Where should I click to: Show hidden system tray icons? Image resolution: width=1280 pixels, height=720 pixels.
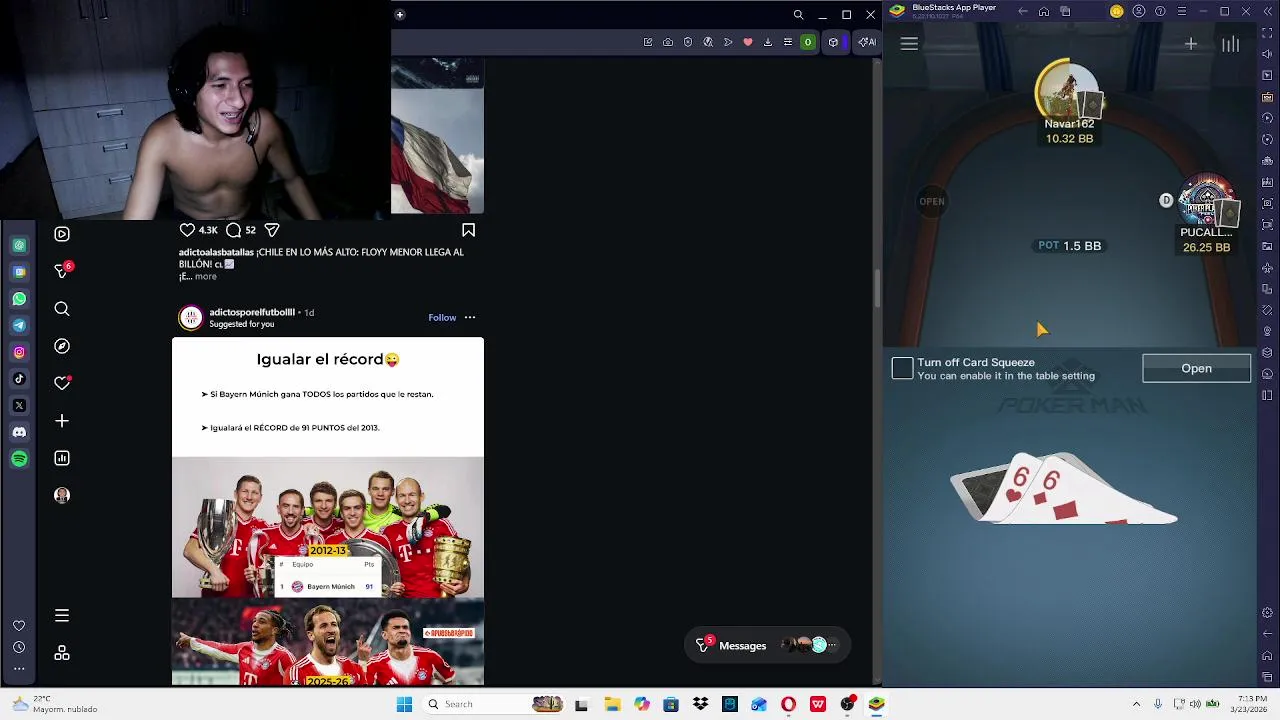coord(1136,704)
